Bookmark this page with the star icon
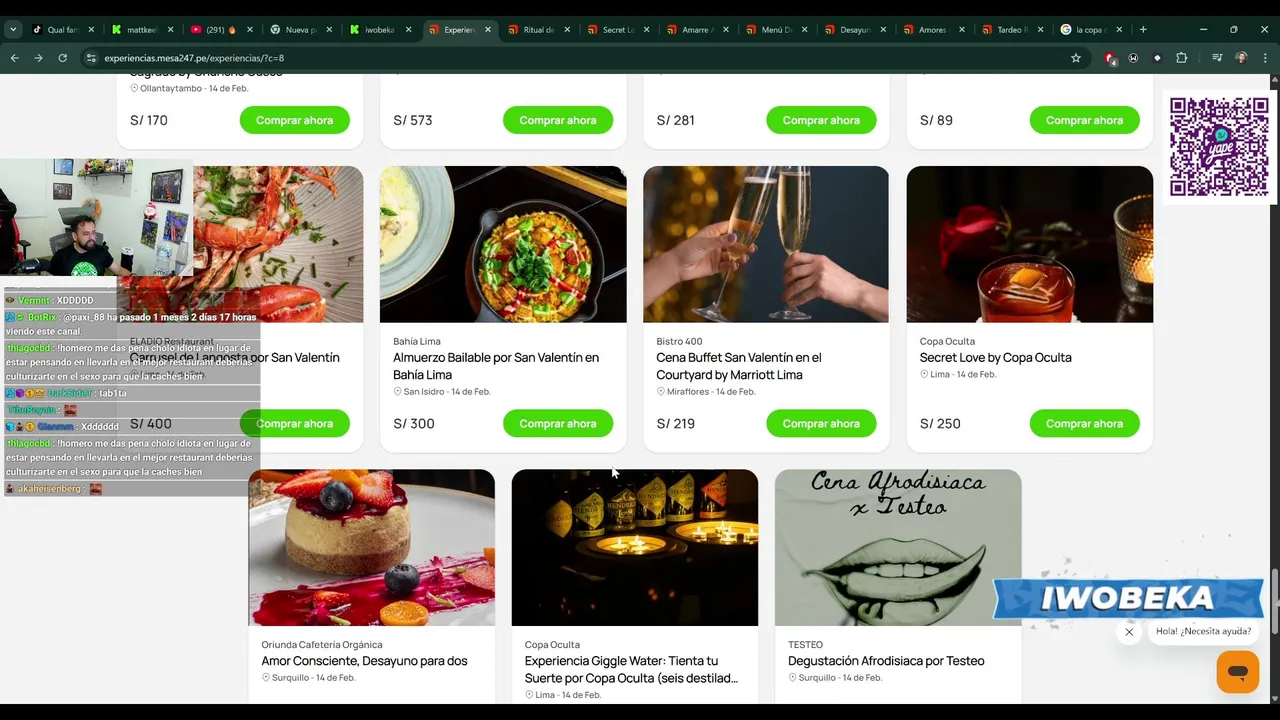This screenshot has height=720, width=1280. pos(1076,58)
